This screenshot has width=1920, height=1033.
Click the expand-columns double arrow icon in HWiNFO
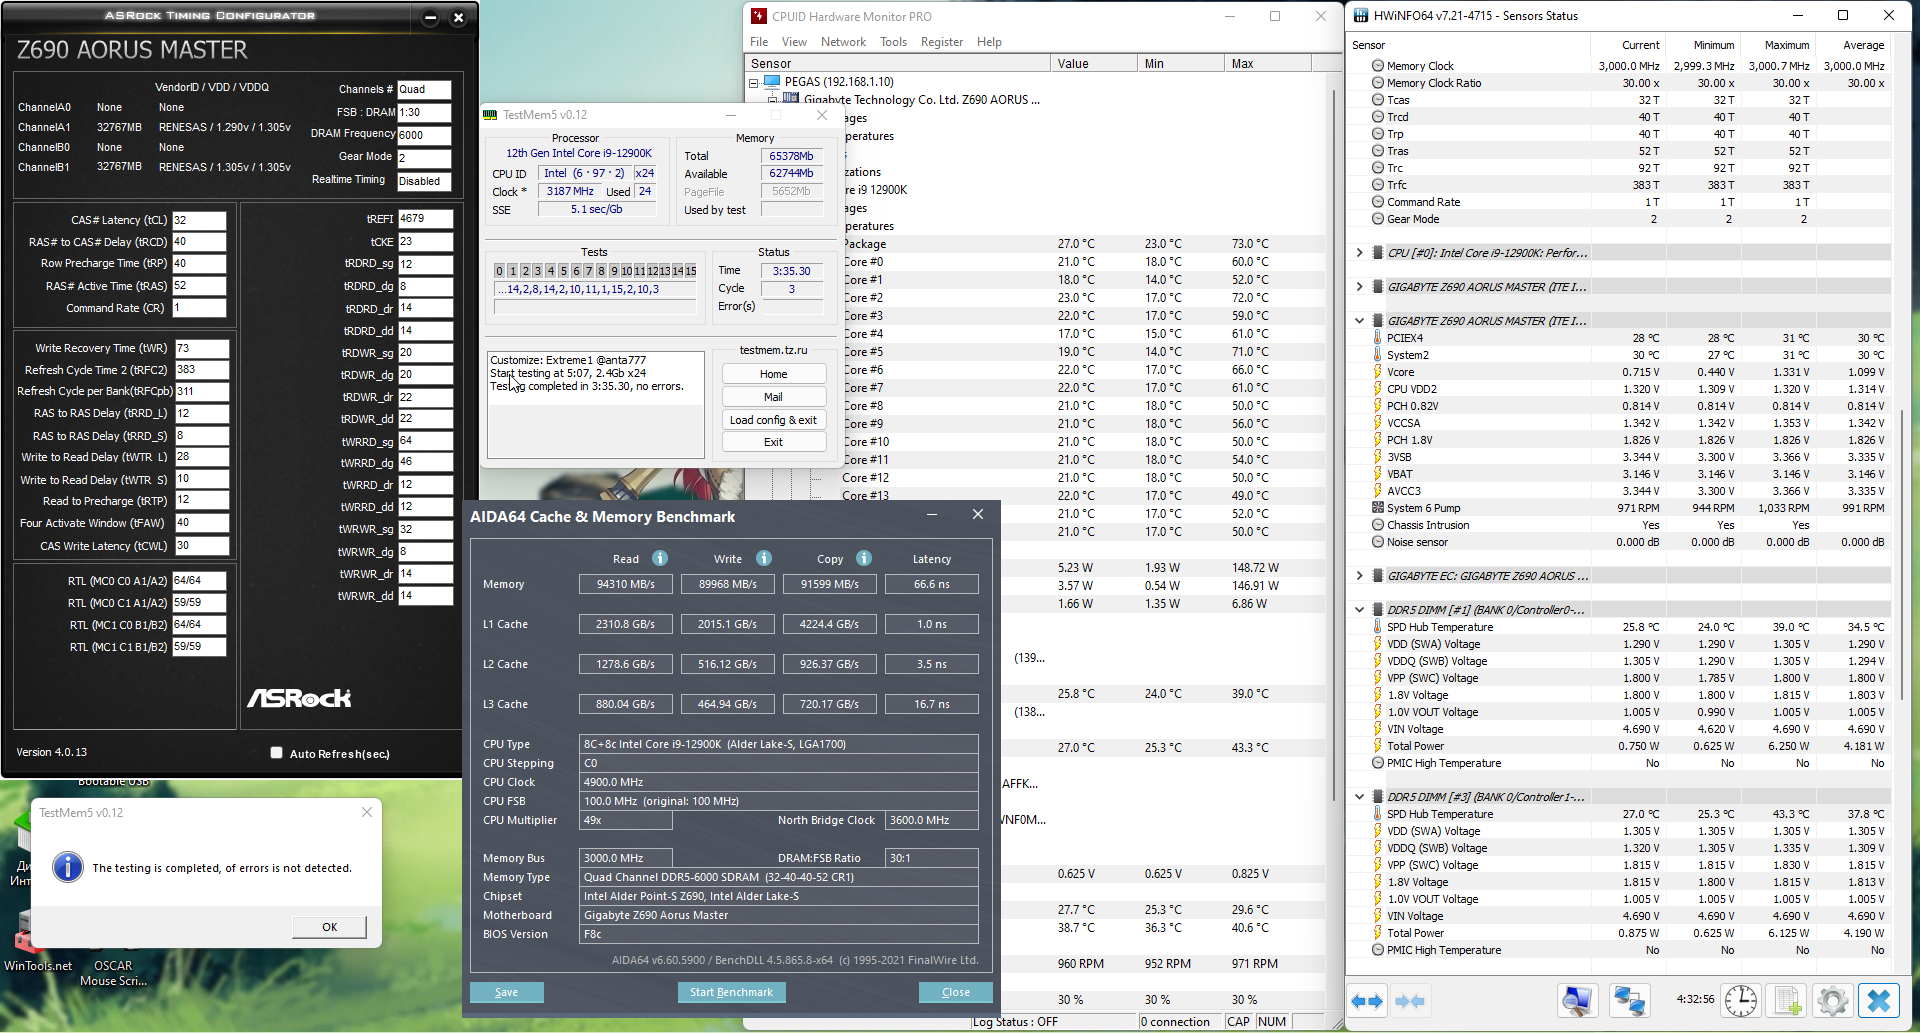point(1366,1001)
